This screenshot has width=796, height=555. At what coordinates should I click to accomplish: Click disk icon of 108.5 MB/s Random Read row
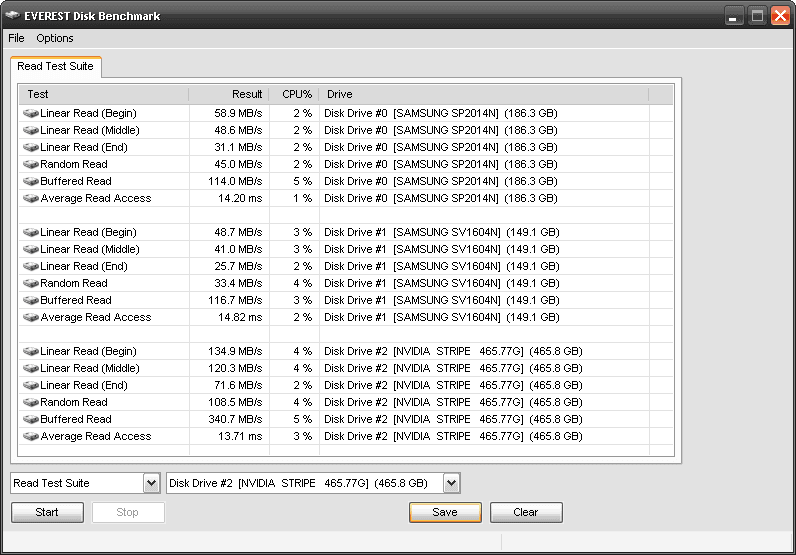tap(31, 402)
